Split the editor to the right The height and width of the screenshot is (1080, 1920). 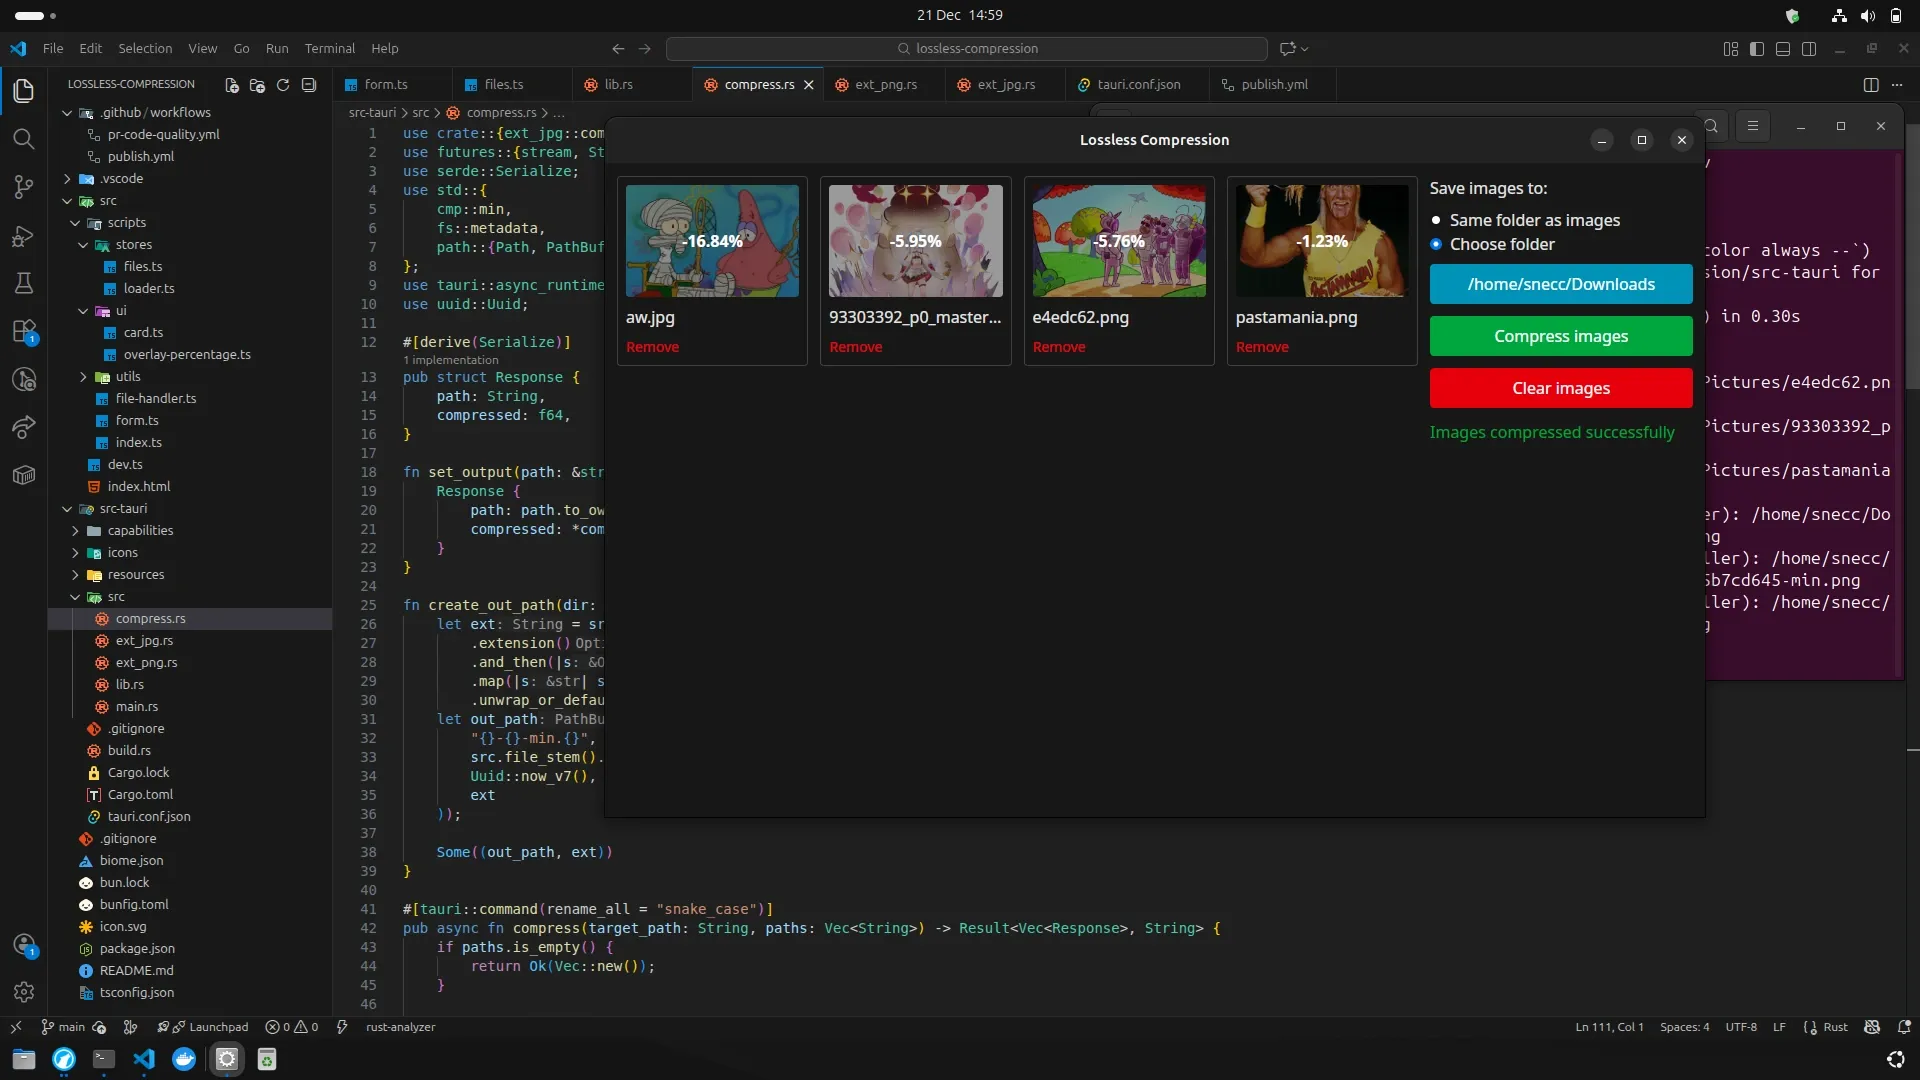click(x=1871, y=85)
